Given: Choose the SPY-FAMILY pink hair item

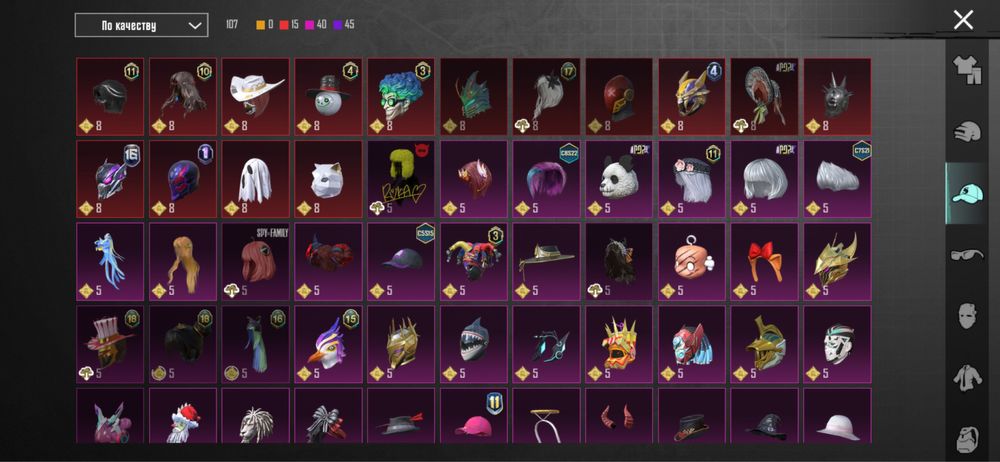Looking at the screenshot, I should coord(255,262).
